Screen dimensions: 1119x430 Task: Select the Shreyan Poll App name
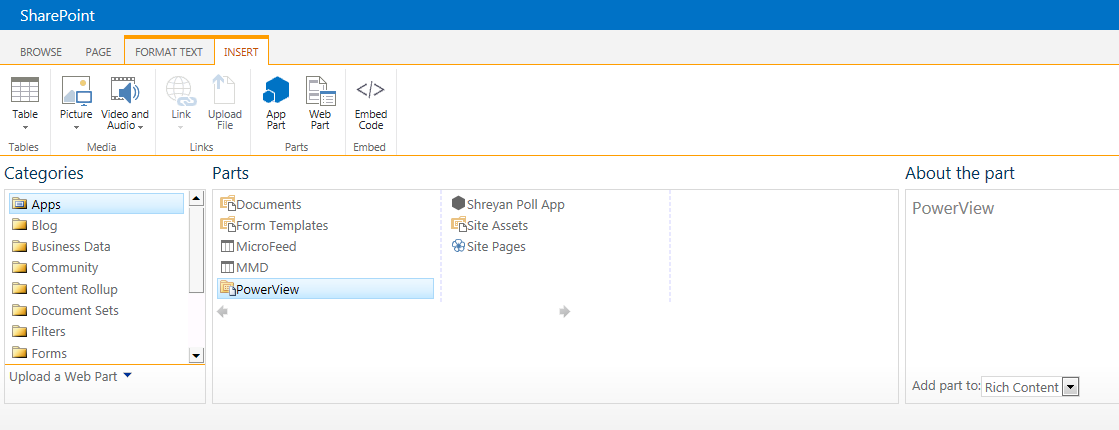(515, 205)
